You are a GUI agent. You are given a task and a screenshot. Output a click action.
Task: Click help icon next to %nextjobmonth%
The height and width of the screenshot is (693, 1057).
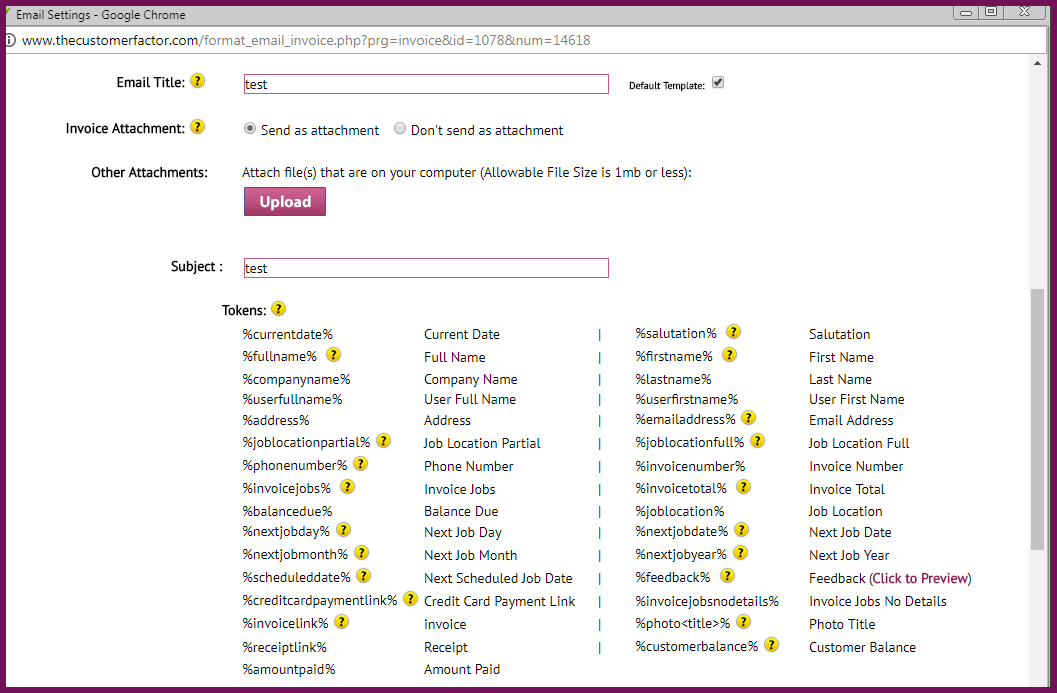point(362,553)
